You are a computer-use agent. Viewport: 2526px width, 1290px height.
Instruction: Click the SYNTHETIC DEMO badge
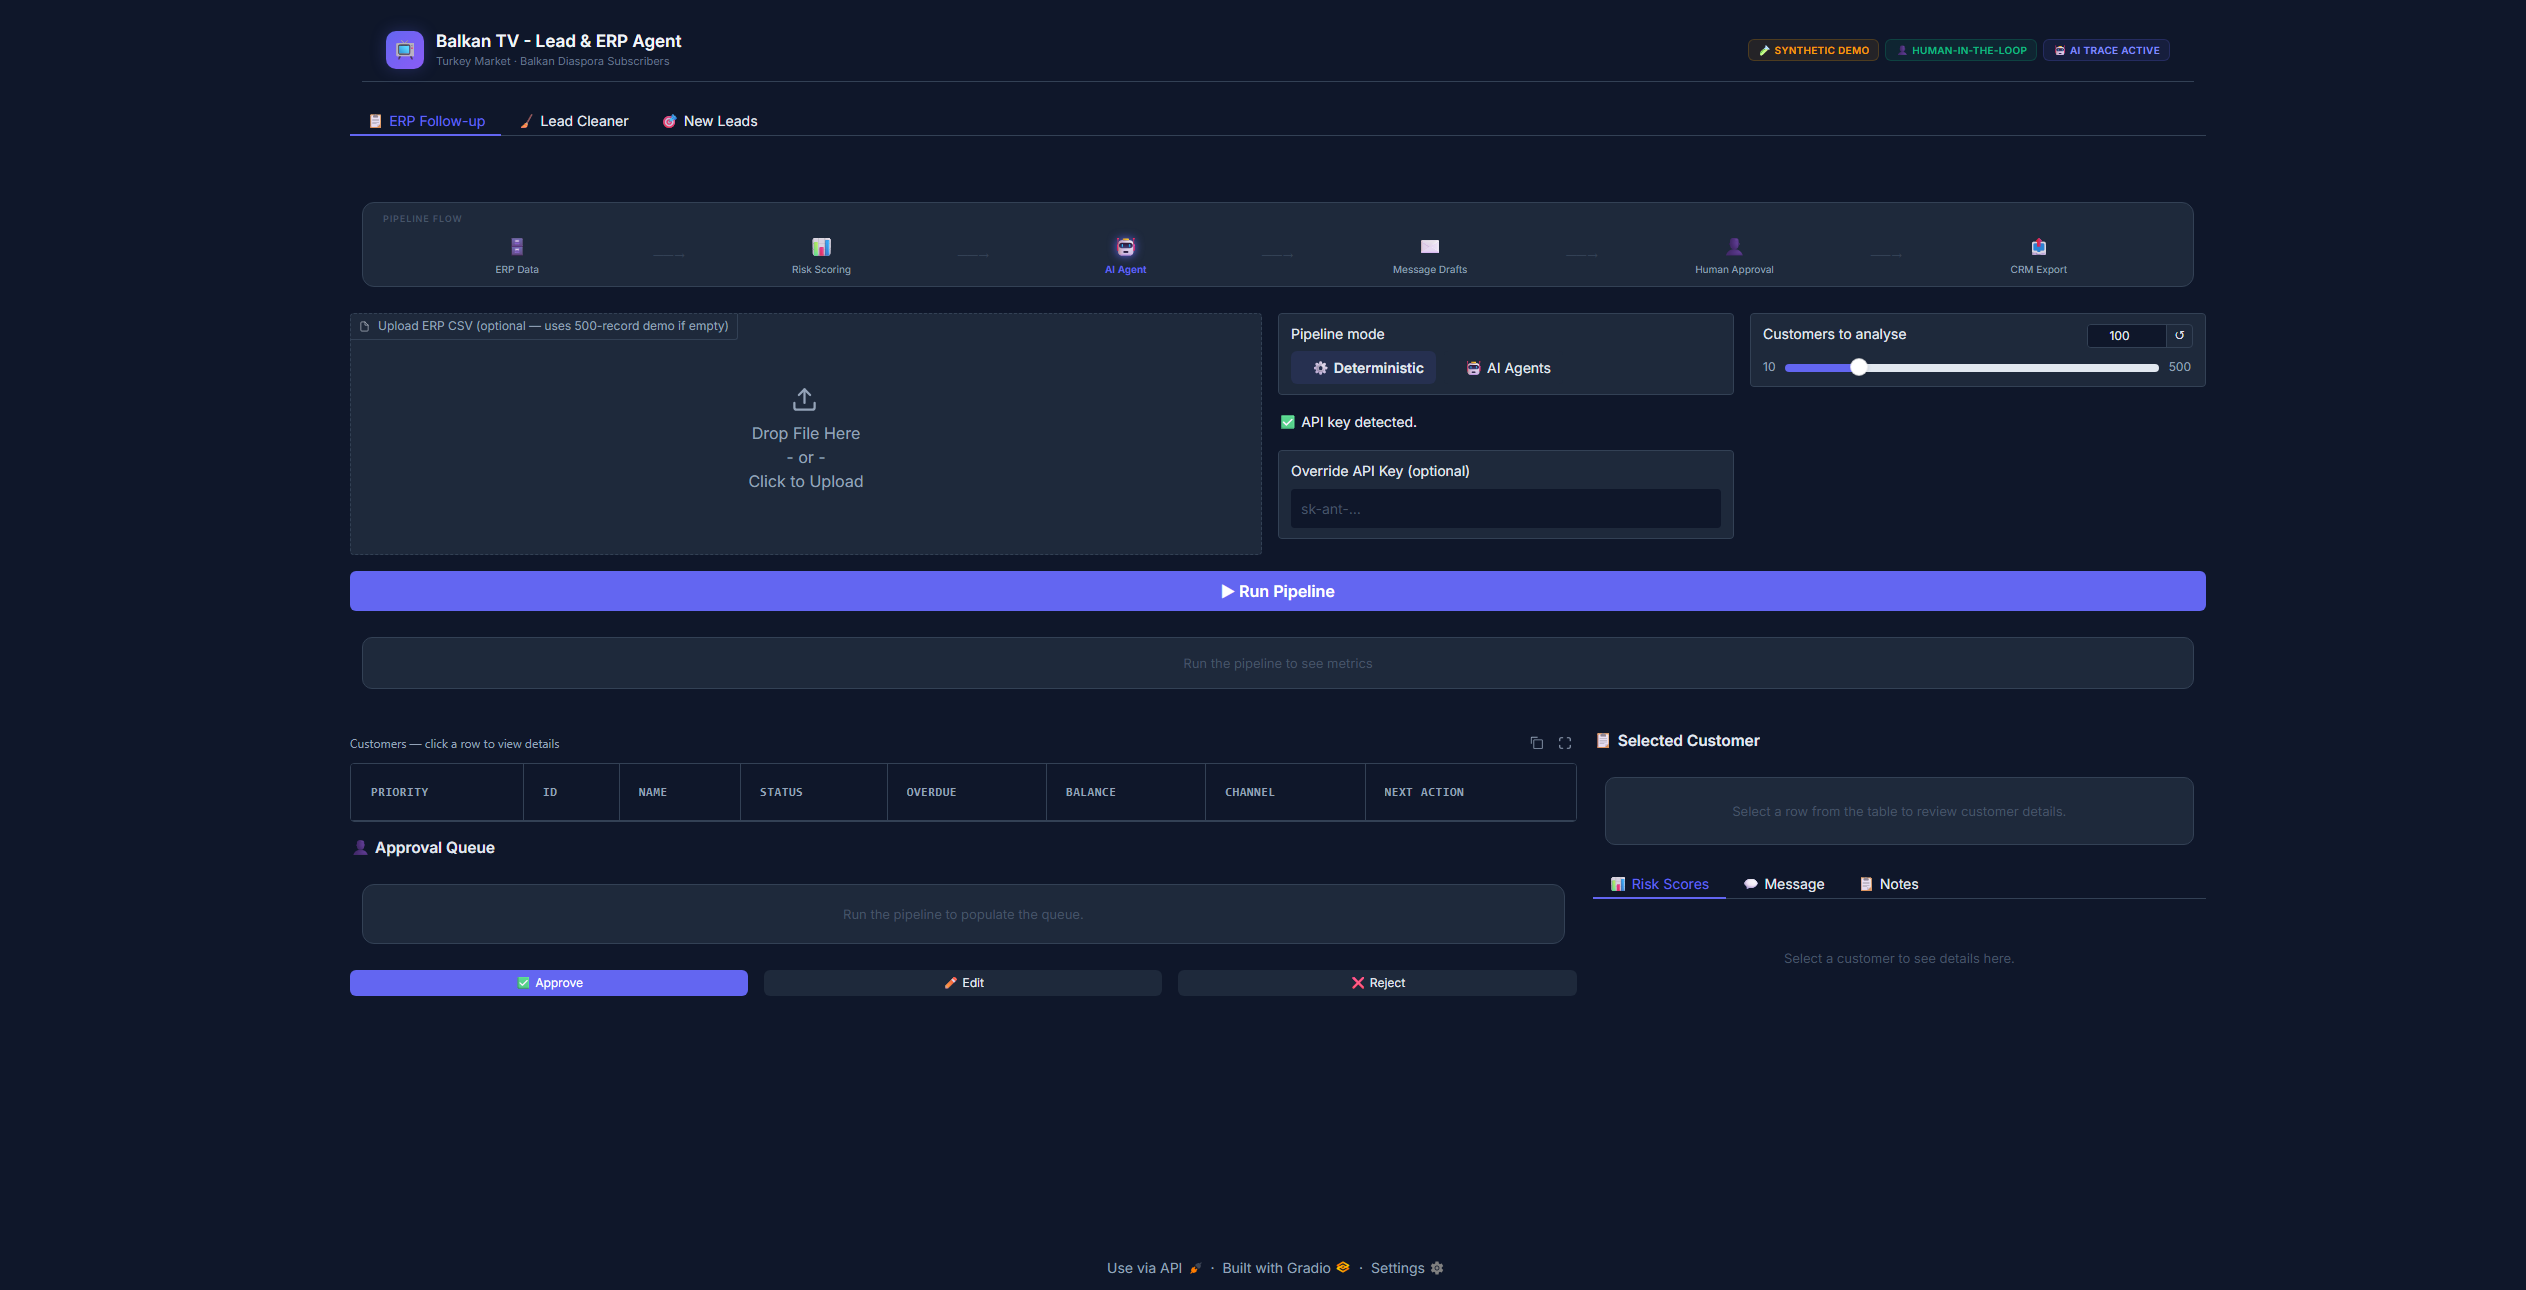[x=1813, y=50]
